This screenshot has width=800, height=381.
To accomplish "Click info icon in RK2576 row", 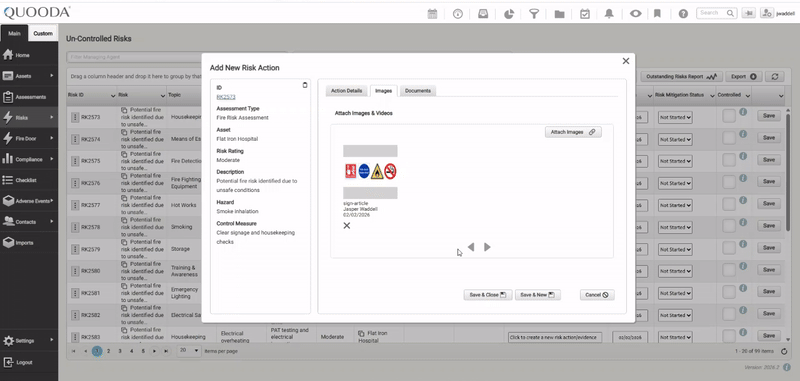I will (743, 178).
